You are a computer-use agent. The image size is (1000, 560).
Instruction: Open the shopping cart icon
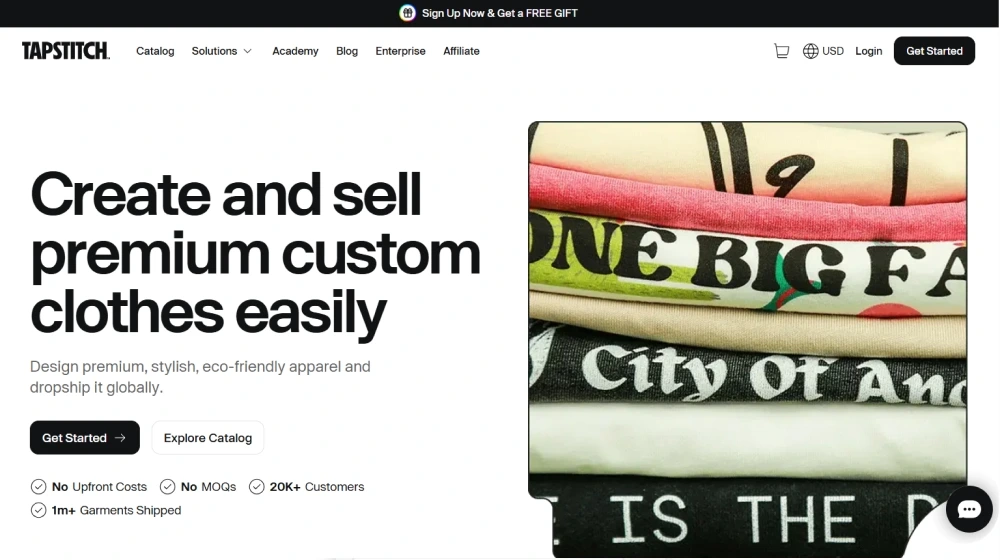pos(781,51)
